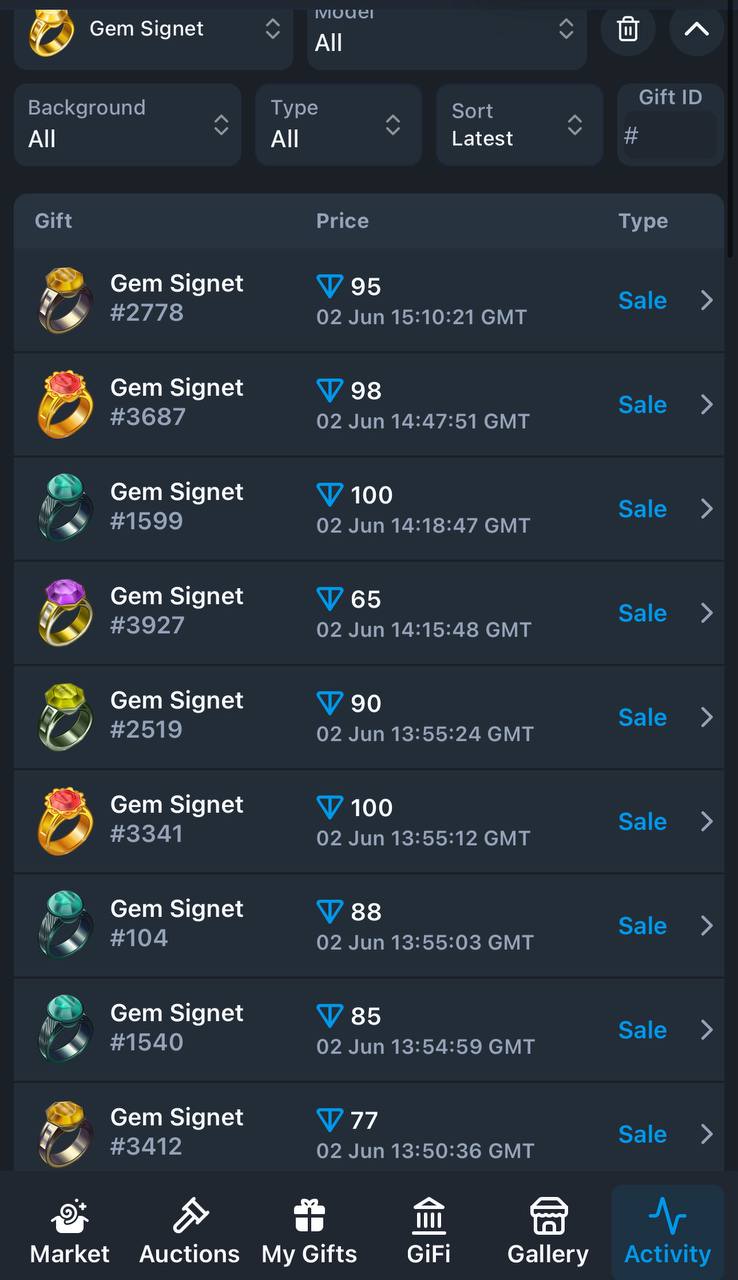Open the Type filter dropdown

(339, 125)
